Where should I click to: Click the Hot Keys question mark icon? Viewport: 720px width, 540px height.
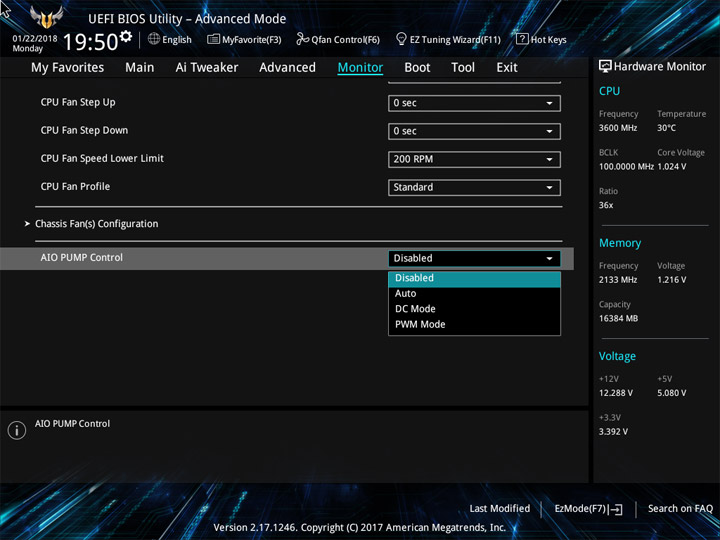pos(522,39)
